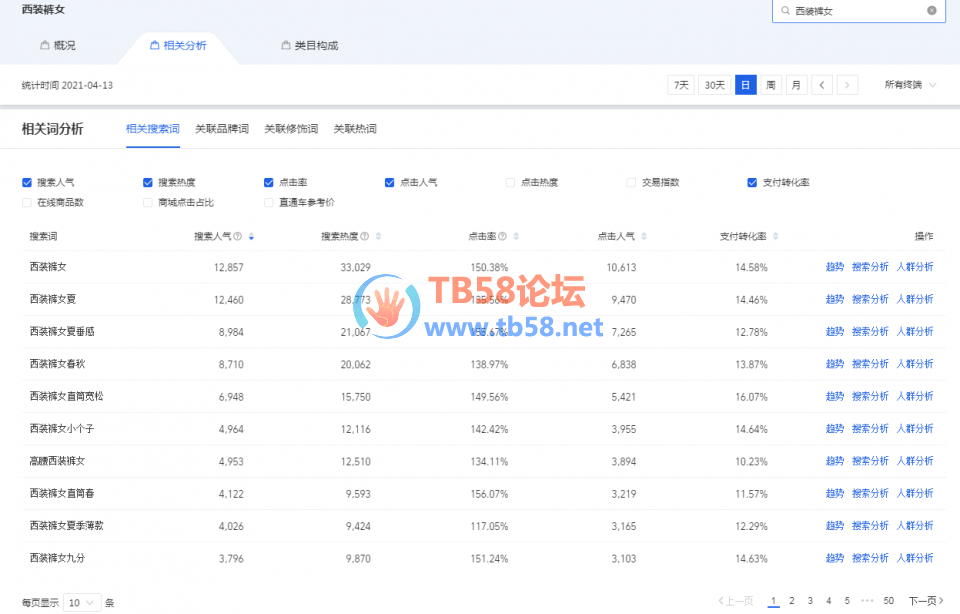
Task: Switch to the 相关分析 tab
Action: (178, 45)
